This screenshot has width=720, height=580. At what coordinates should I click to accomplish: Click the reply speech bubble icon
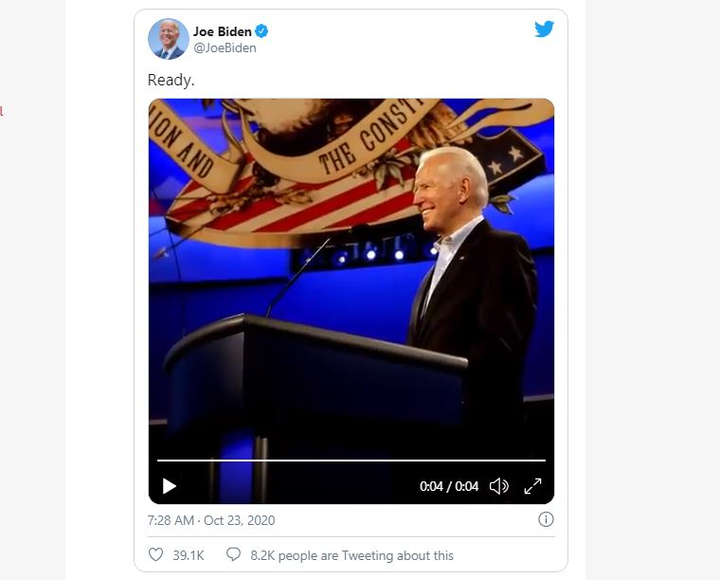click(234, 555)
